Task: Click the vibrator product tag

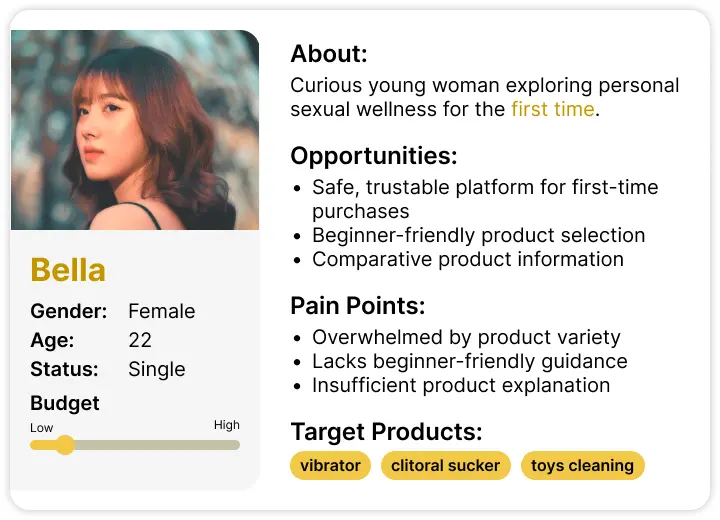Action: (x=330, y=465)
